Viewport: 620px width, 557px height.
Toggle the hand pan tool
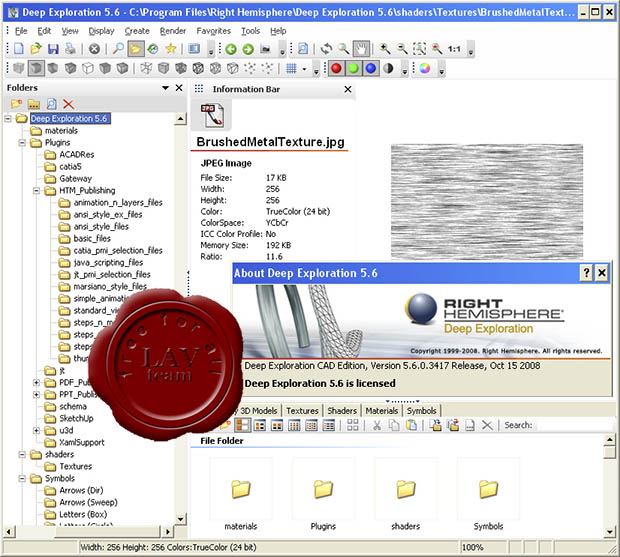[361, 49]
